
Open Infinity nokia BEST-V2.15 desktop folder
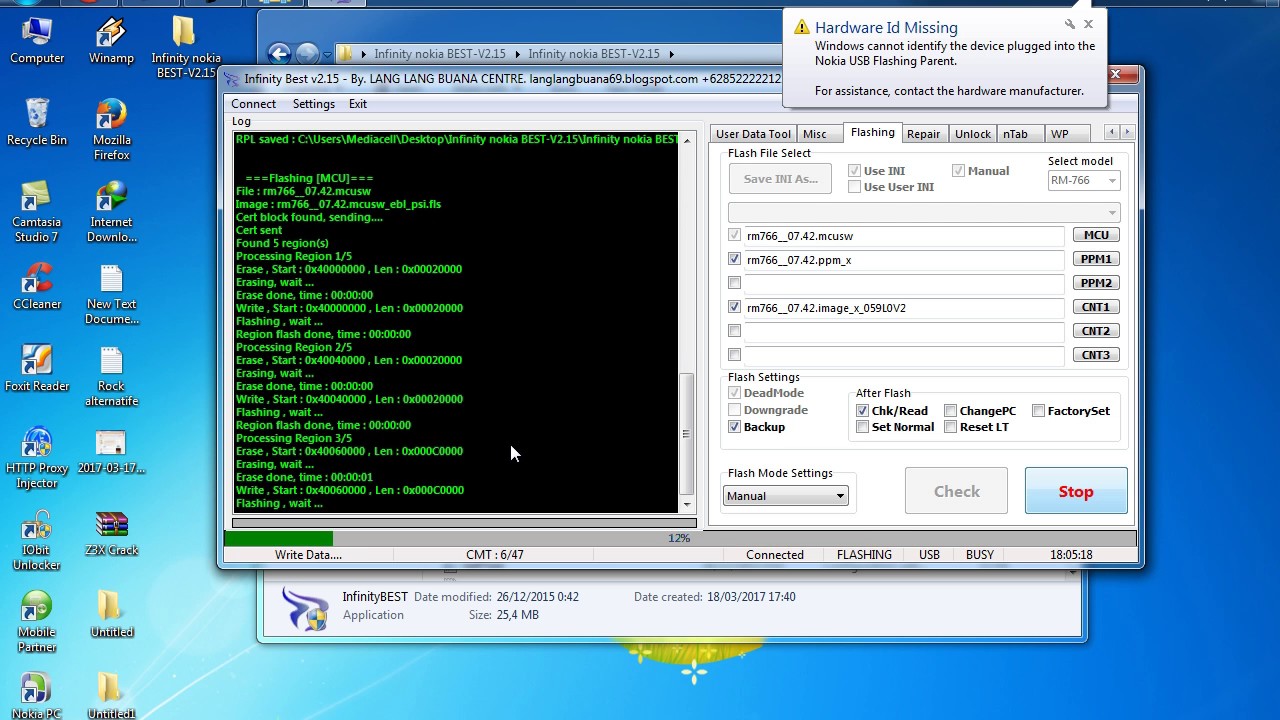pyautogui.click(x=185, y=45)
